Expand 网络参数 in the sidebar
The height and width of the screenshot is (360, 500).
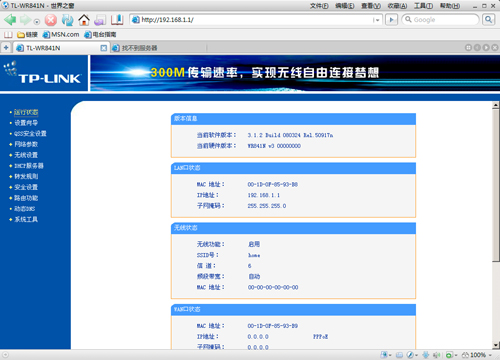click(26, 144)
